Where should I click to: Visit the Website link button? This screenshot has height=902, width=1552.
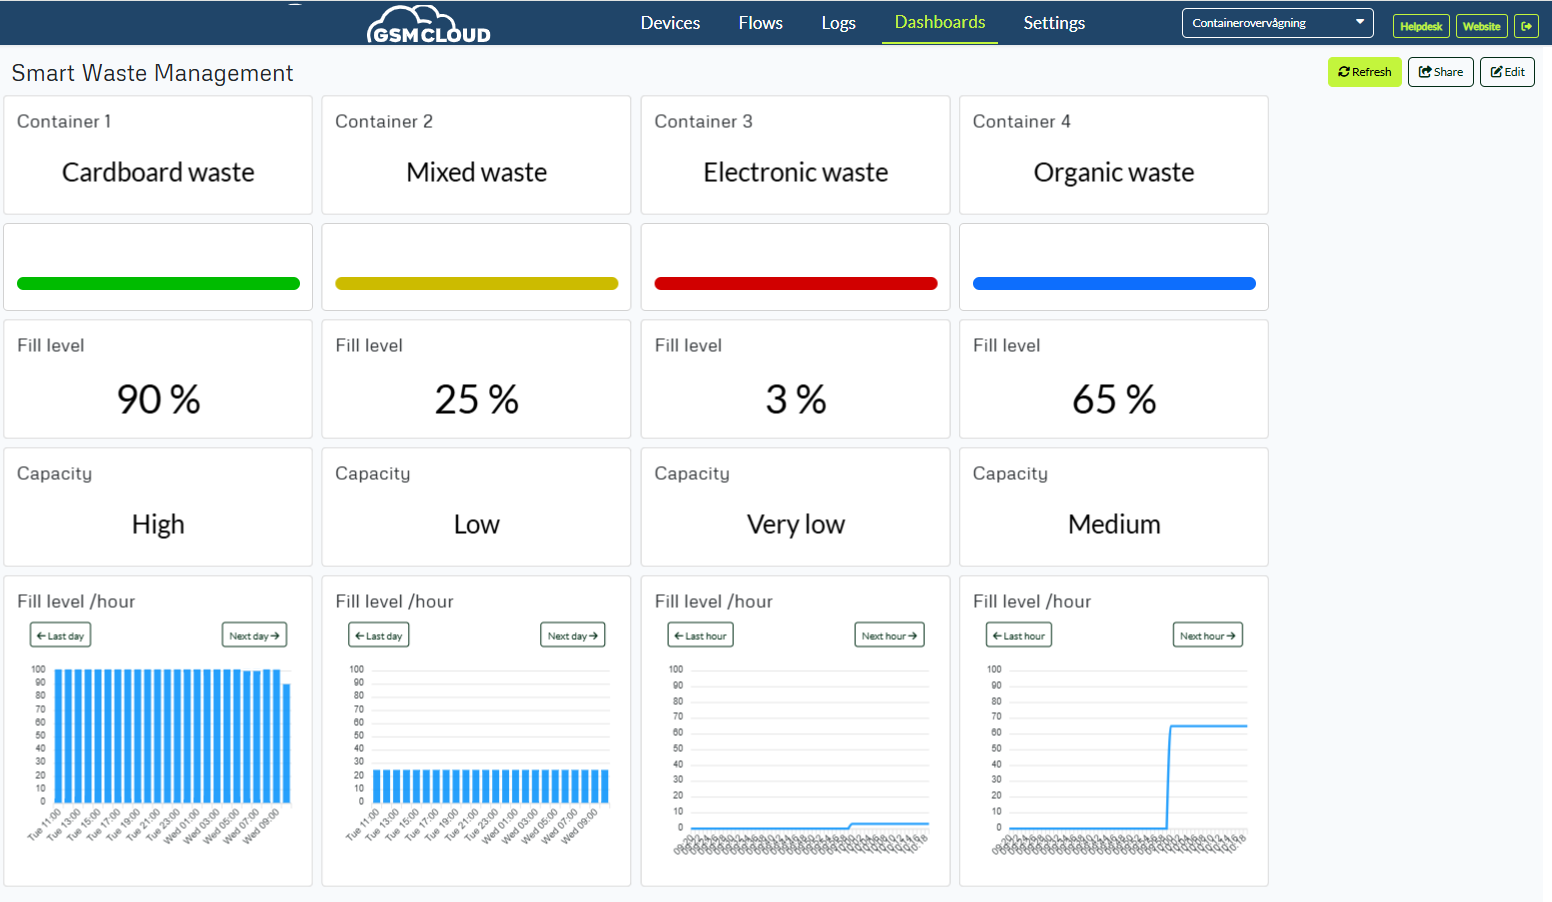1481,26
